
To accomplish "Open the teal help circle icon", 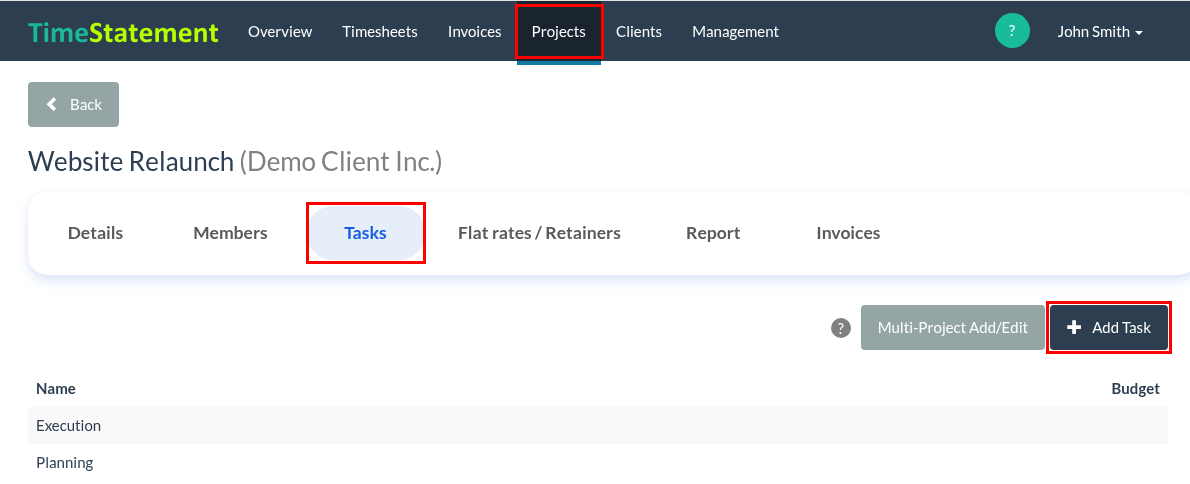I will (1012, 31).
